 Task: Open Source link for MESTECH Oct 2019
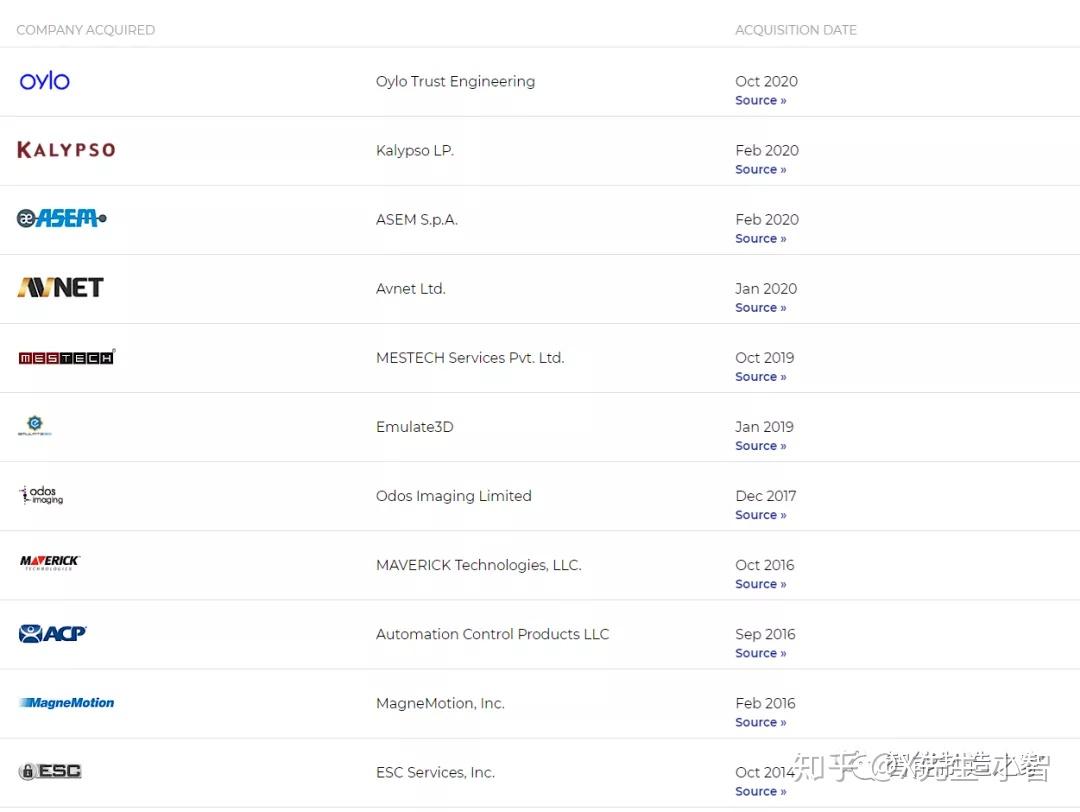(x=760, y=377)
